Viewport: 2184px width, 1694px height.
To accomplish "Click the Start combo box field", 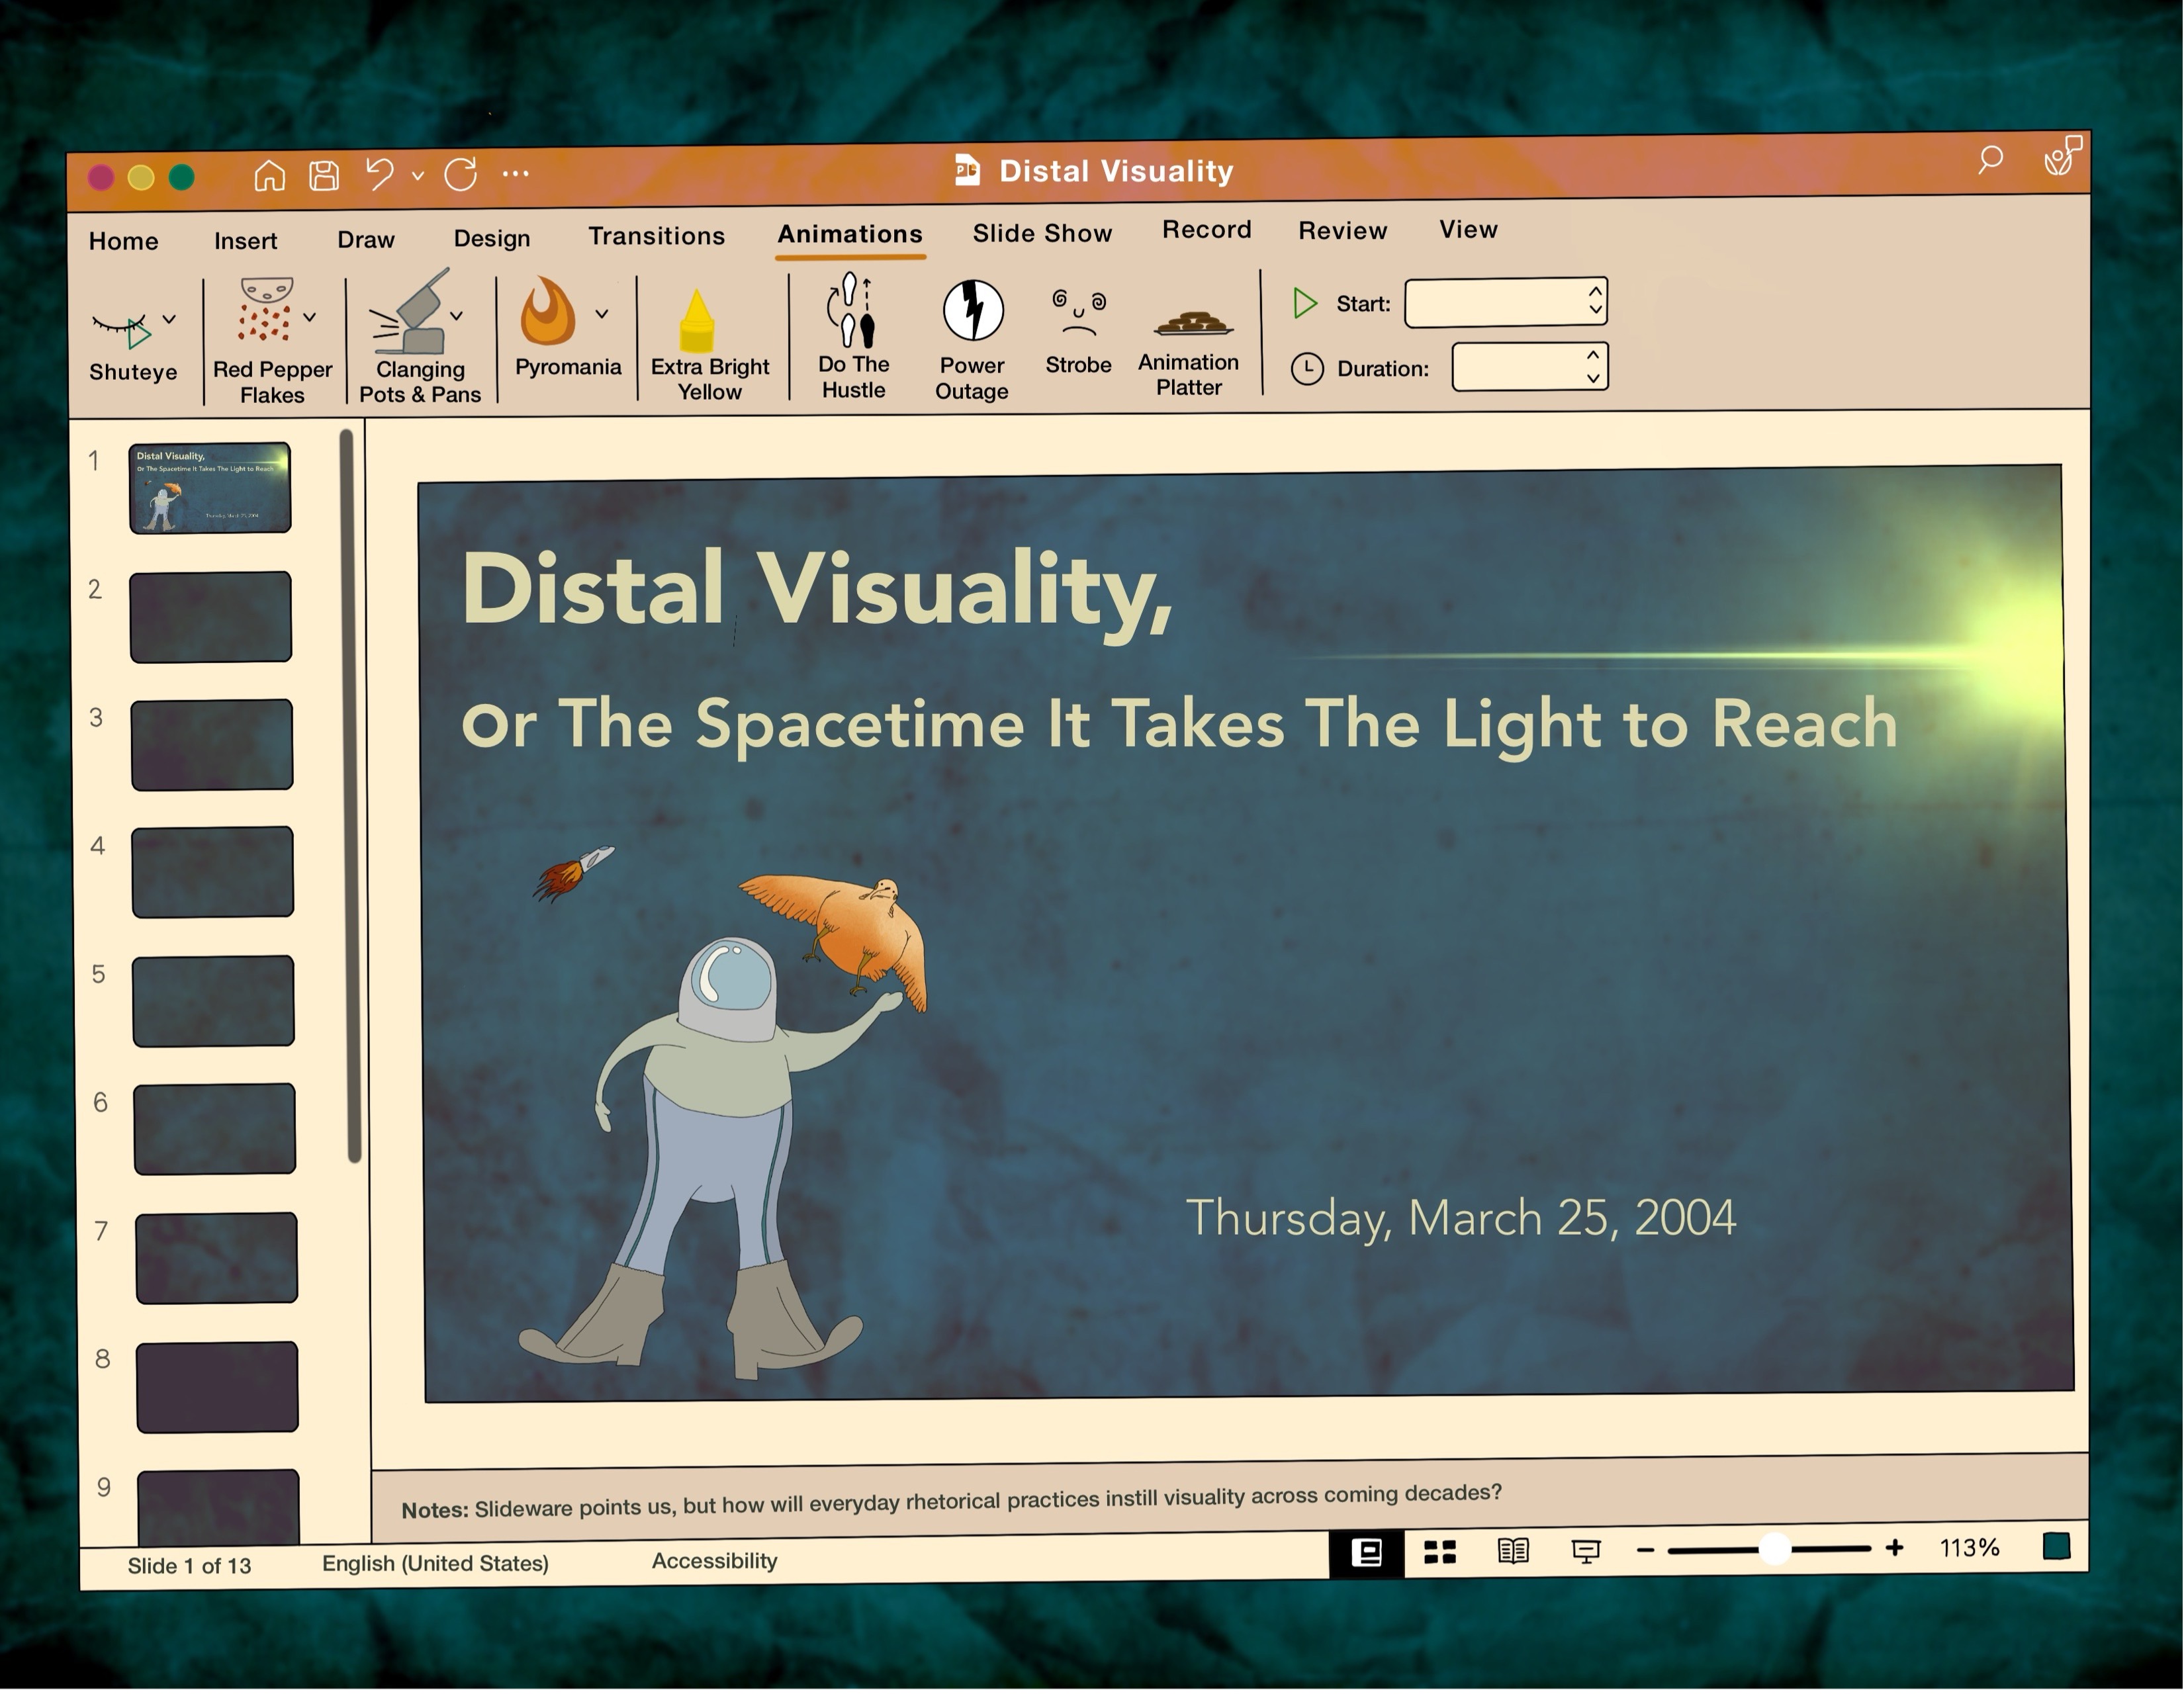I will [1505, 302].
